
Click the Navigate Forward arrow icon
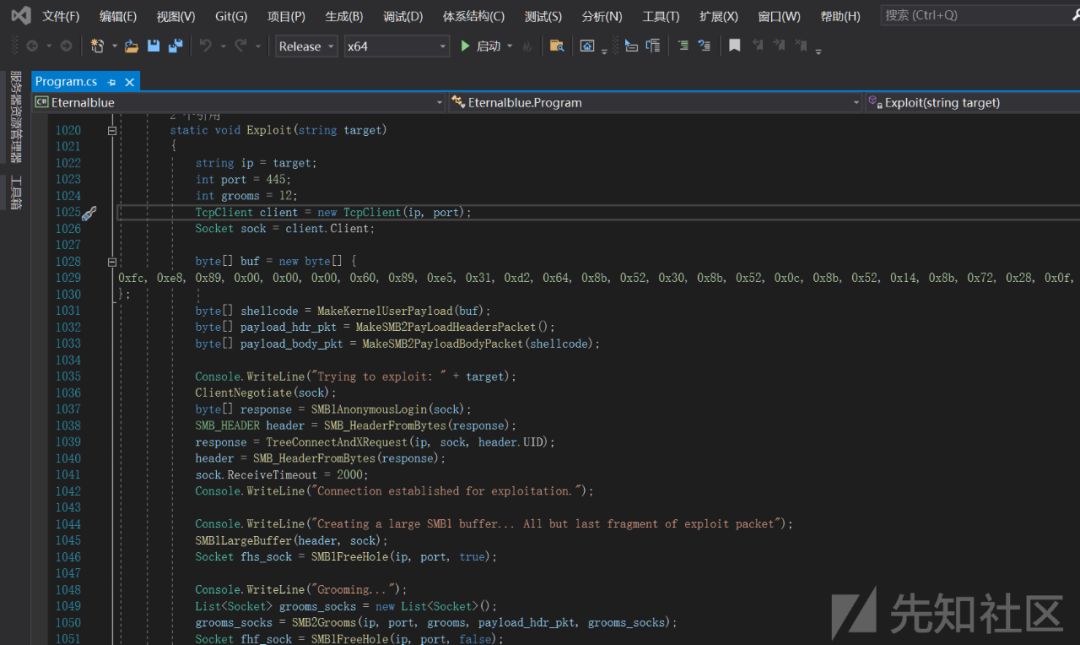click(x=66, y=46)
